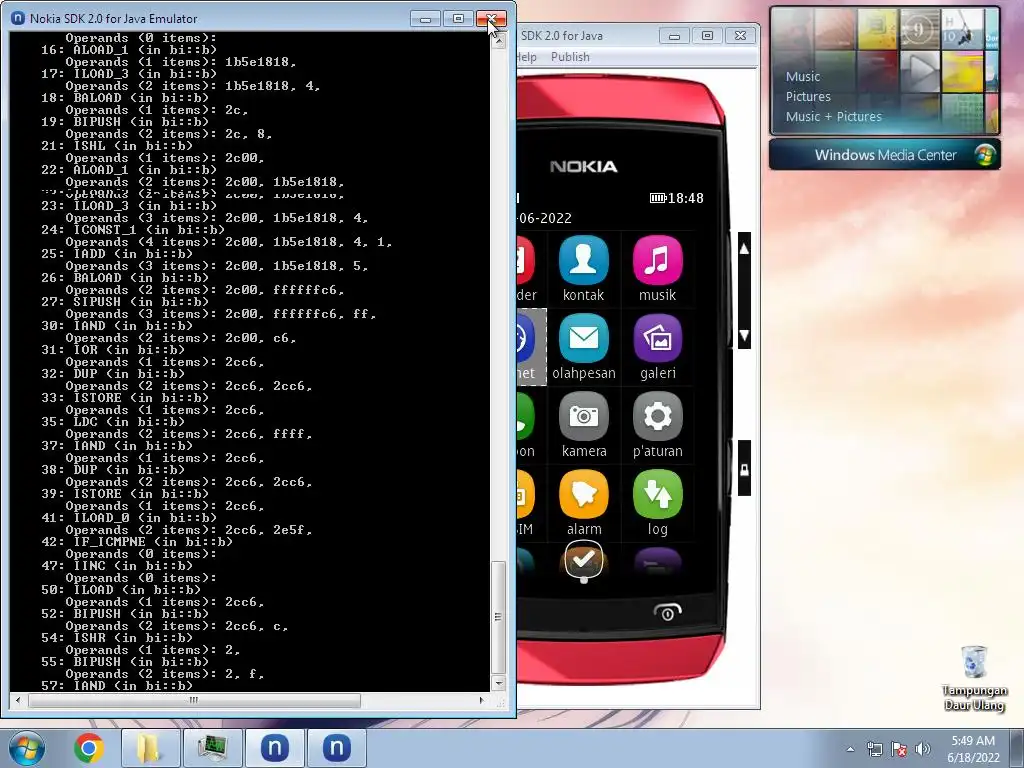Click console scroll down arrow

tap(498, 683)
